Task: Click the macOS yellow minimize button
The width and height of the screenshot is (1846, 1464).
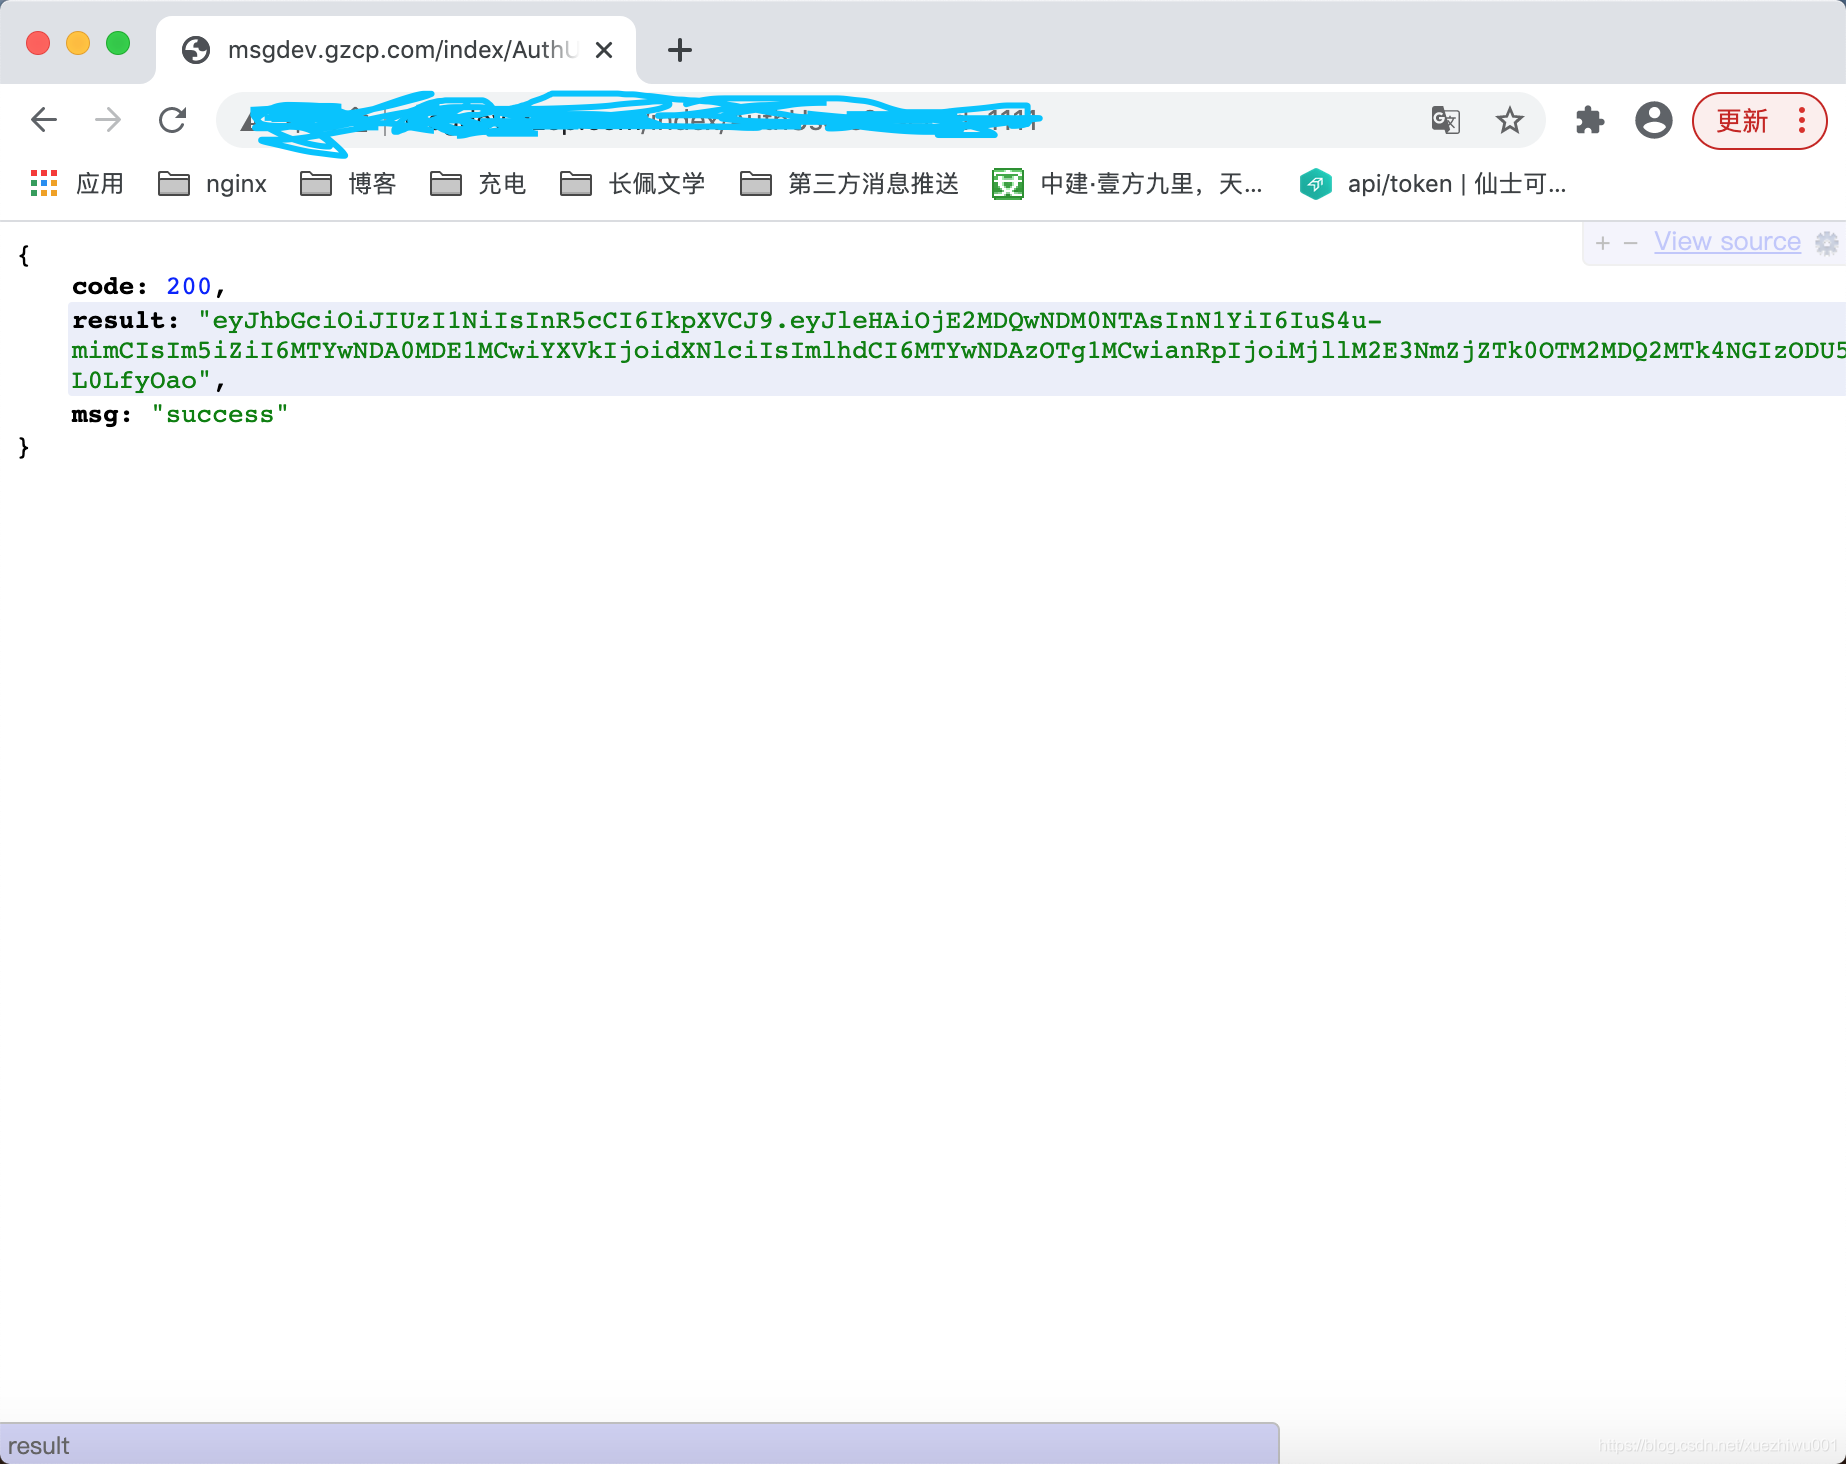Action: 78,43
